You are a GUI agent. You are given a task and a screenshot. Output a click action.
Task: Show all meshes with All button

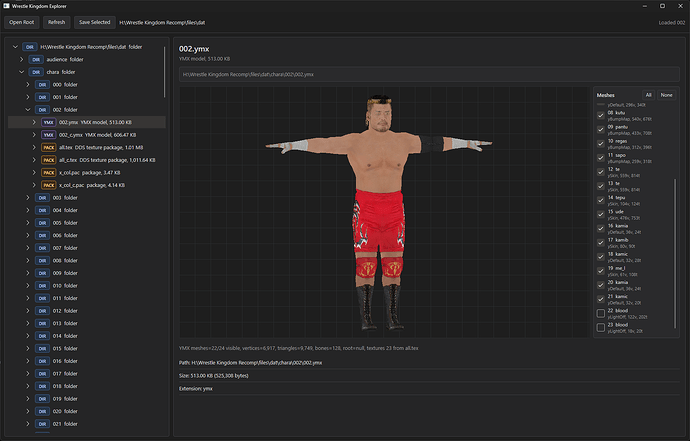(648, 95)
